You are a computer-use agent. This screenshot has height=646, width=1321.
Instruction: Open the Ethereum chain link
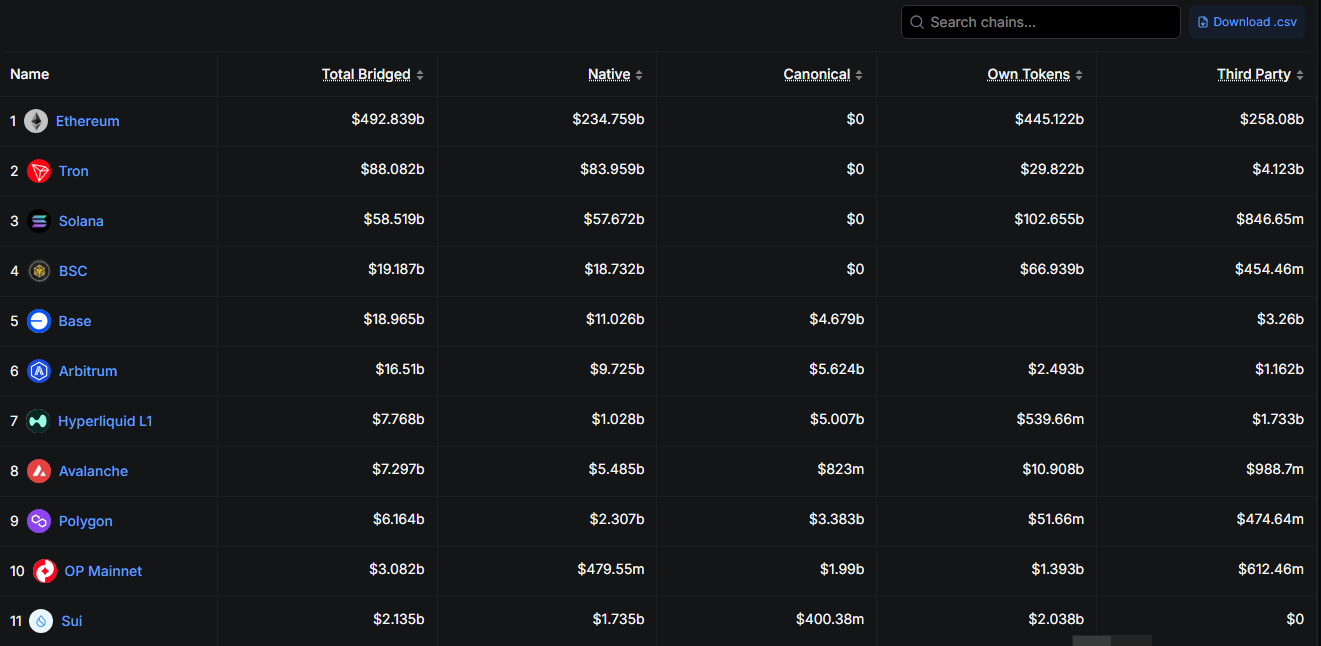point(87,121)
